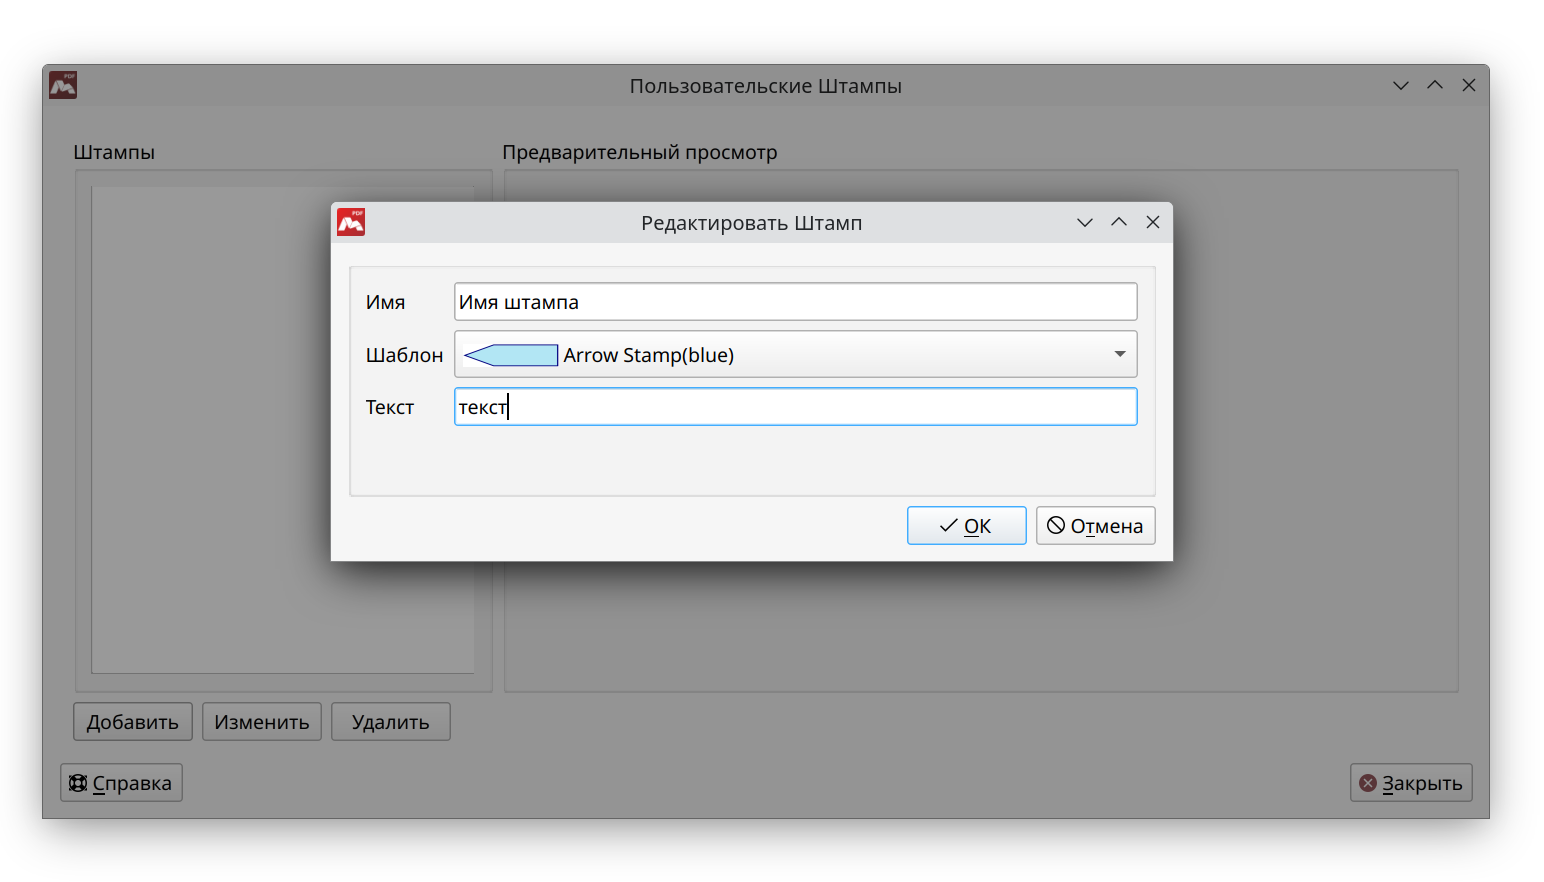The height and width of the screenshot is (882, 1544).
Task: Click the Шаблон label
Action: pyautogui.click(x=404, y=355)
